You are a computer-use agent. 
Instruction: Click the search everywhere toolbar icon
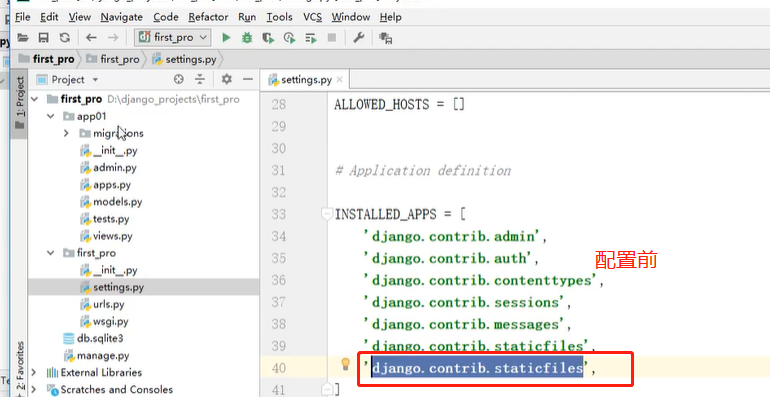[385, 38]
